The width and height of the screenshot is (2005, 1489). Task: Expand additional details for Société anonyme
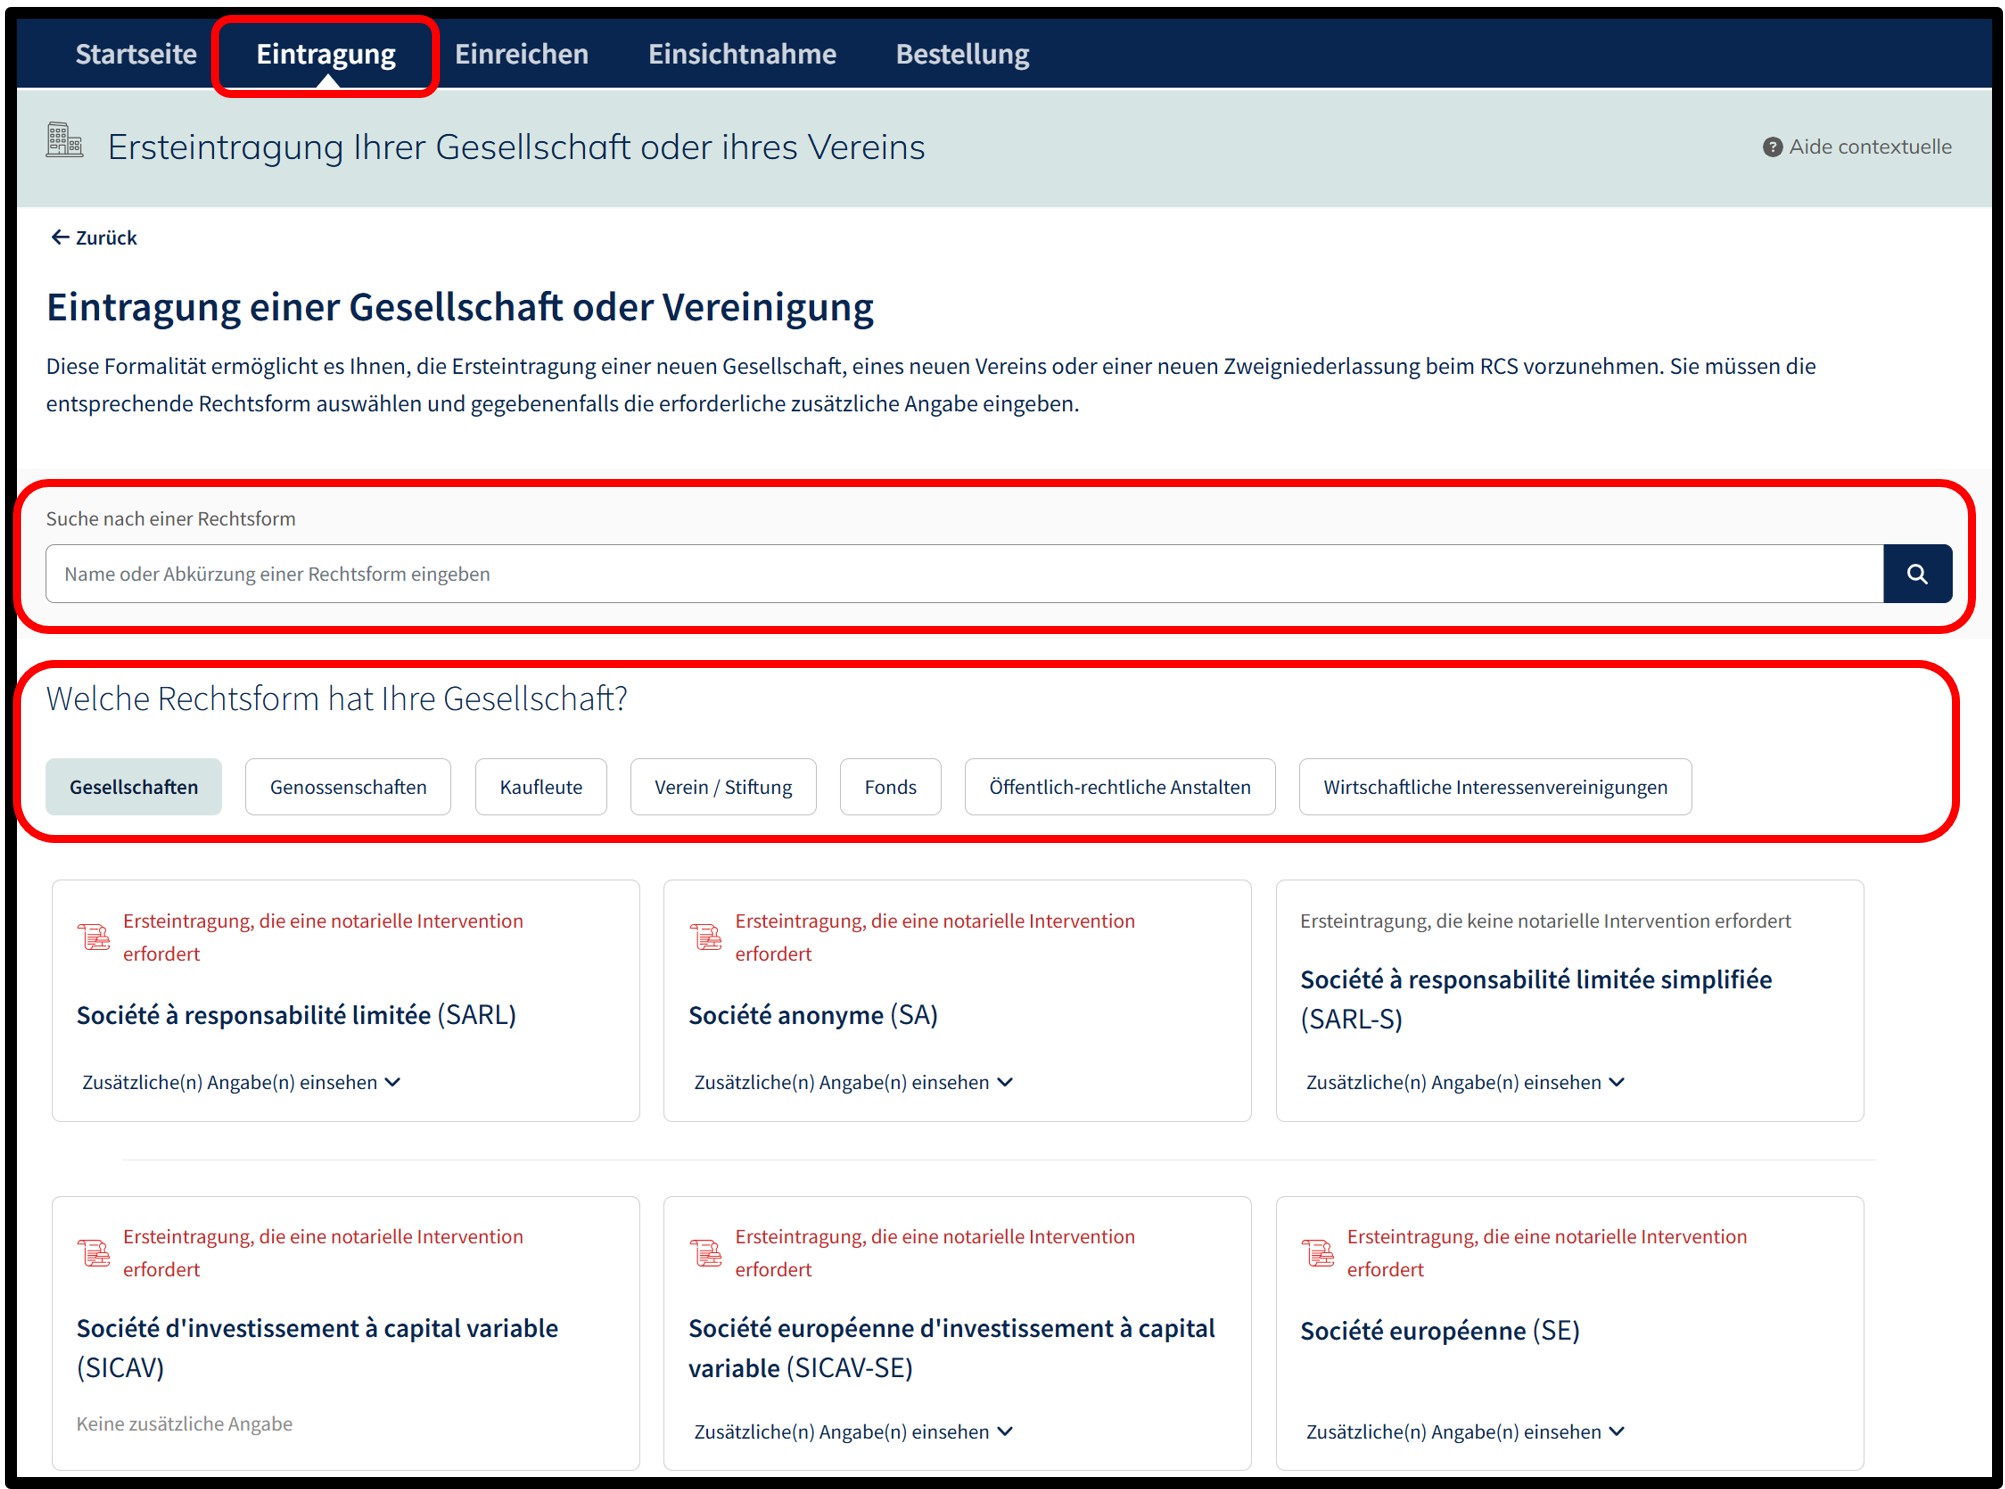[x=853, y=1082]
